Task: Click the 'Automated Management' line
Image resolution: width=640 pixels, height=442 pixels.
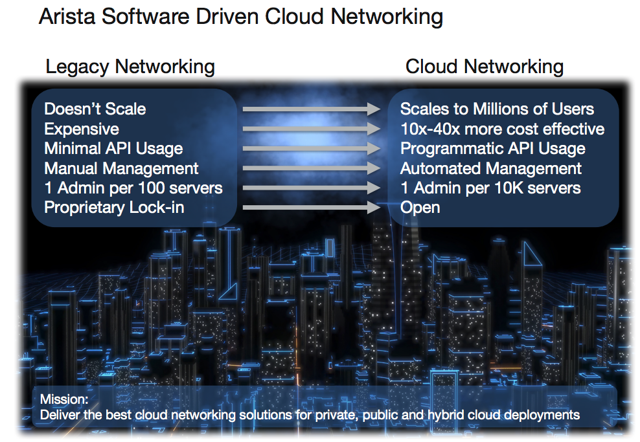Action: click(491, 169)
